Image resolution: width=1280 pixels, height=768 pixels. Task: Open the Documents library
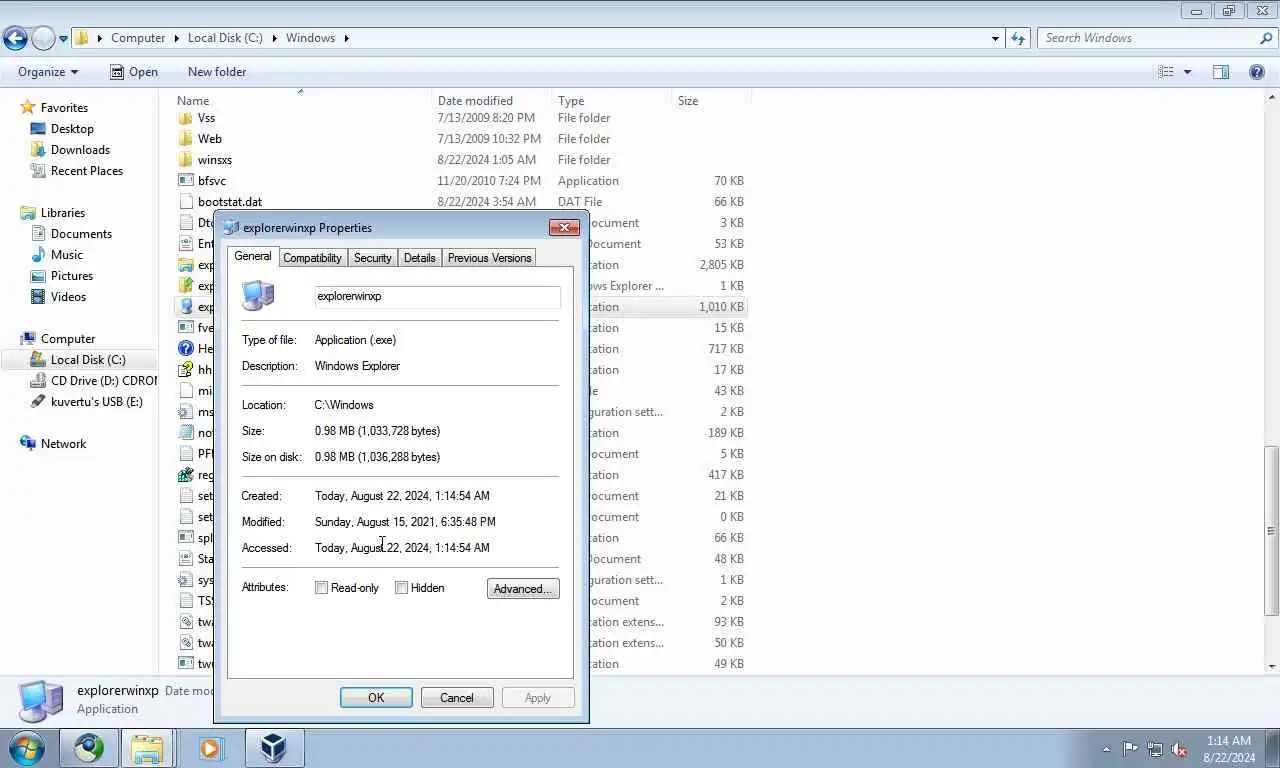(x=81, y=234)
